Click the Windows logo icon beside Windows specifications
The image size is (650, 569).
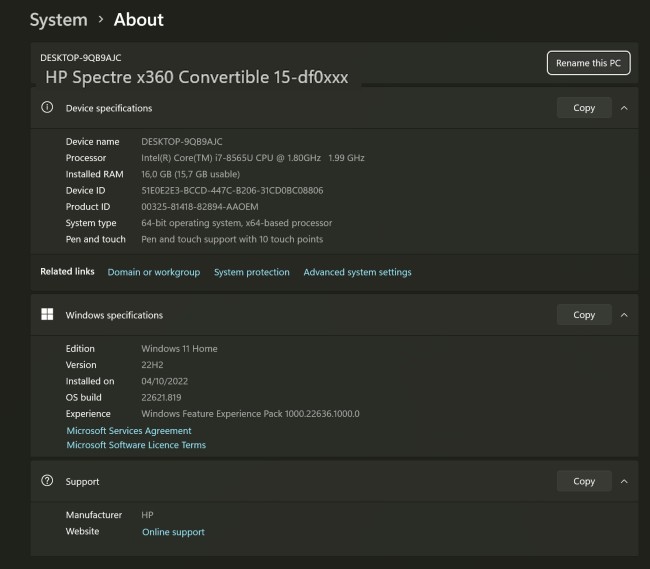click(47, 315)
